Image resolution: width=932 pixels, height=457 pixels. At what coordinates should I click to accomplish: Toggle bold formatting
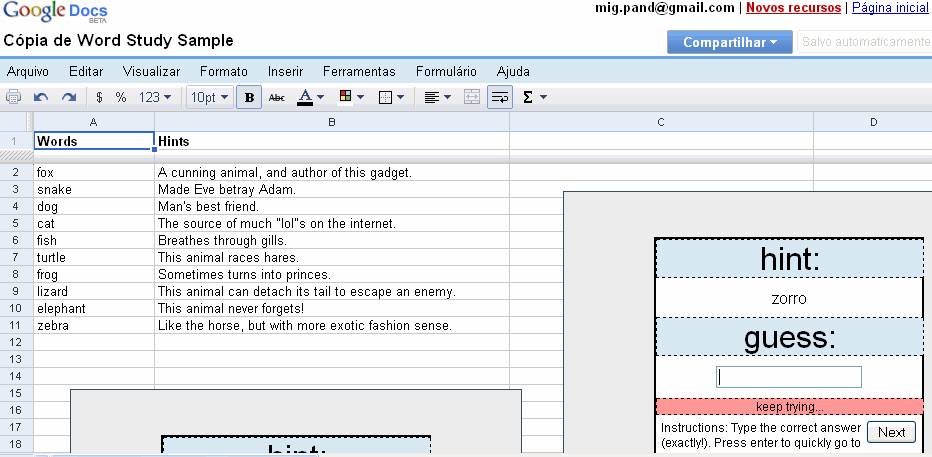[x=249, y=97]
